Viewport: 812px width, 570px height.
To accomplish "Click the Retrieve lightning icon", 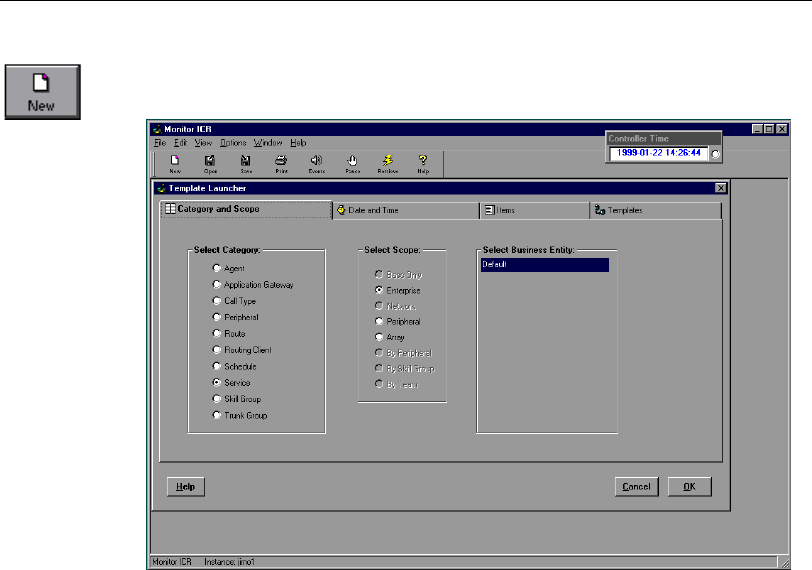I will [387, 164].
